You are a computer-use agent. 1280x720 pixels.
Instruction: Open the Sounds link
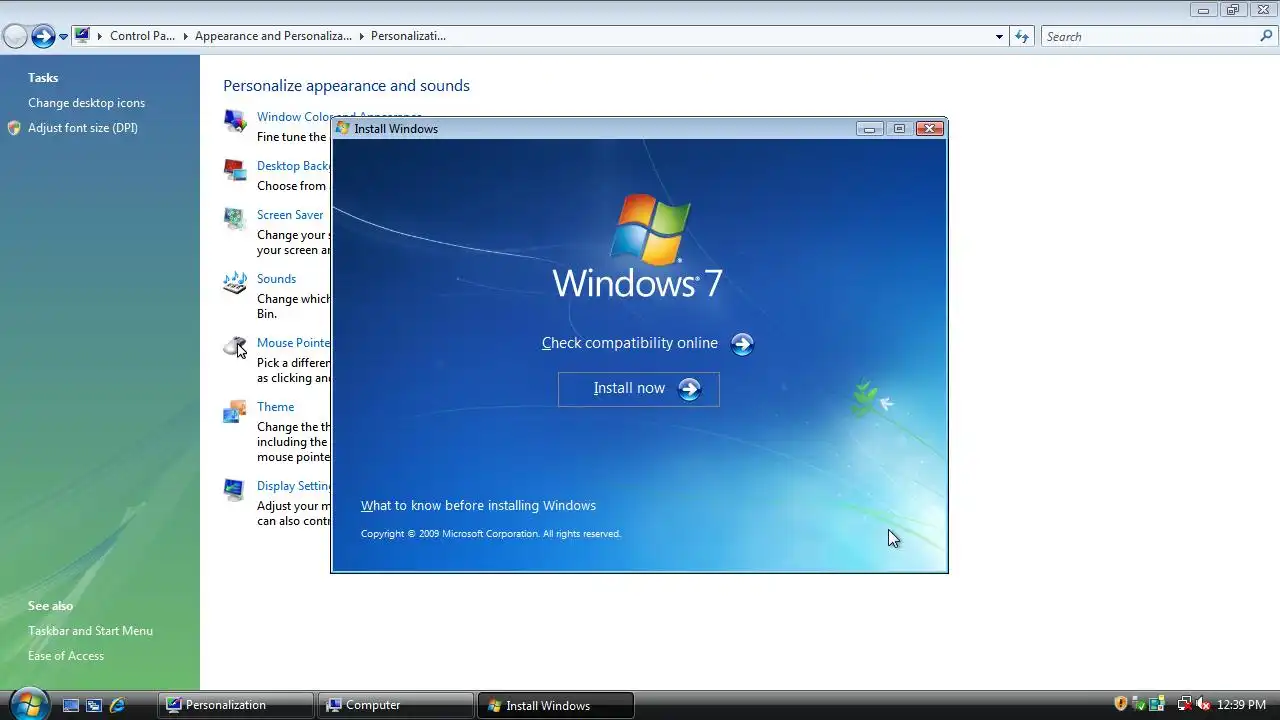pos(276,279)
